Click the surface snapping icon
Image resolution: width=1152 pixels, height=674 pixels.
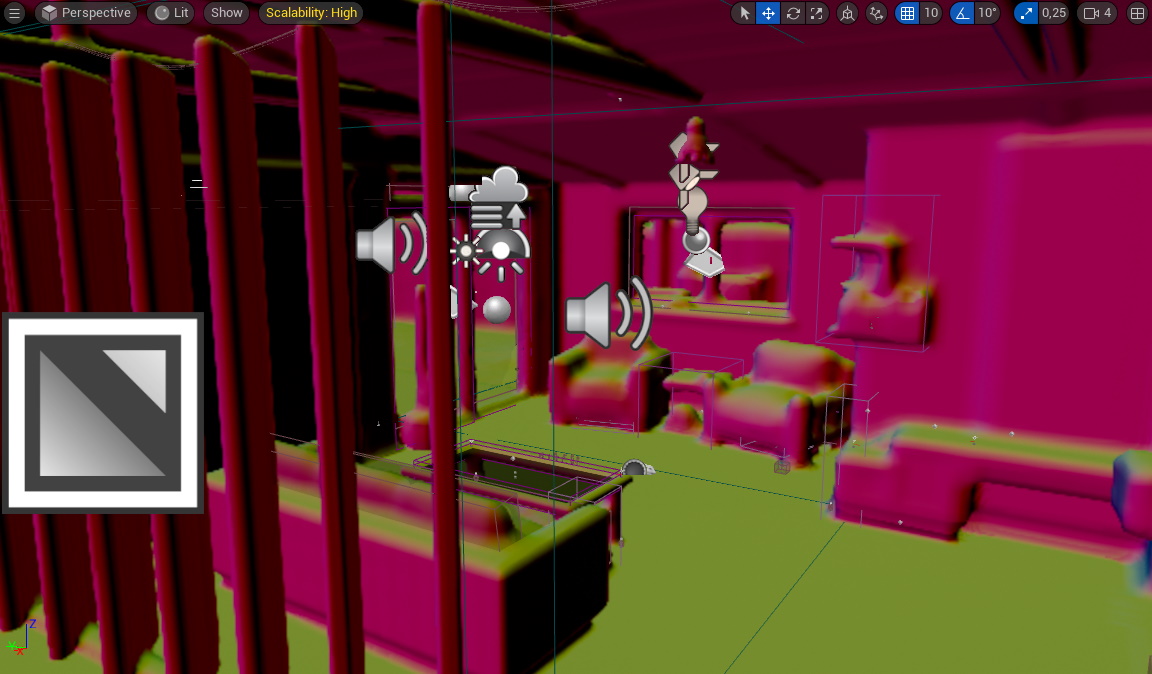[877, 13]
